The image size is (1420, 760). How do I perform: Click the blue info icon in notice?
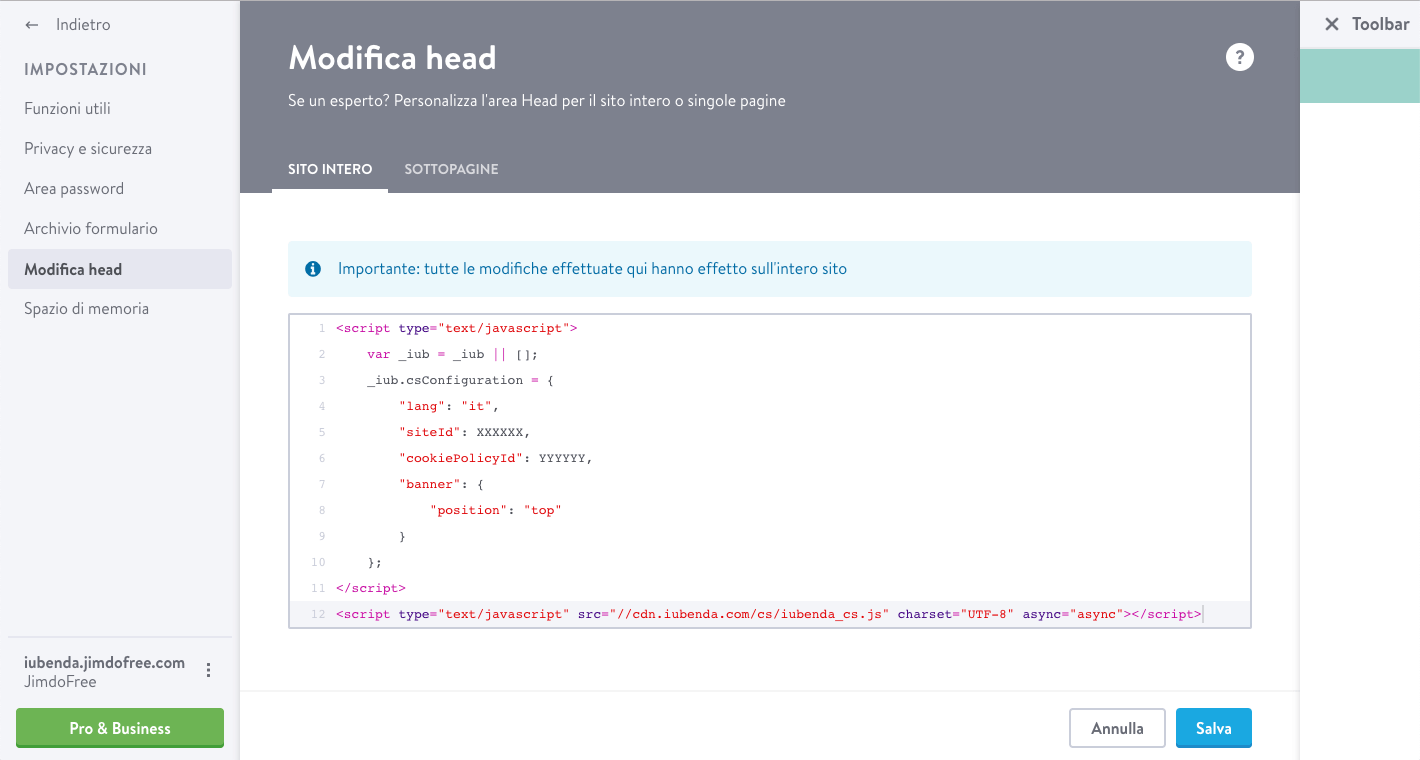(313, 269)
